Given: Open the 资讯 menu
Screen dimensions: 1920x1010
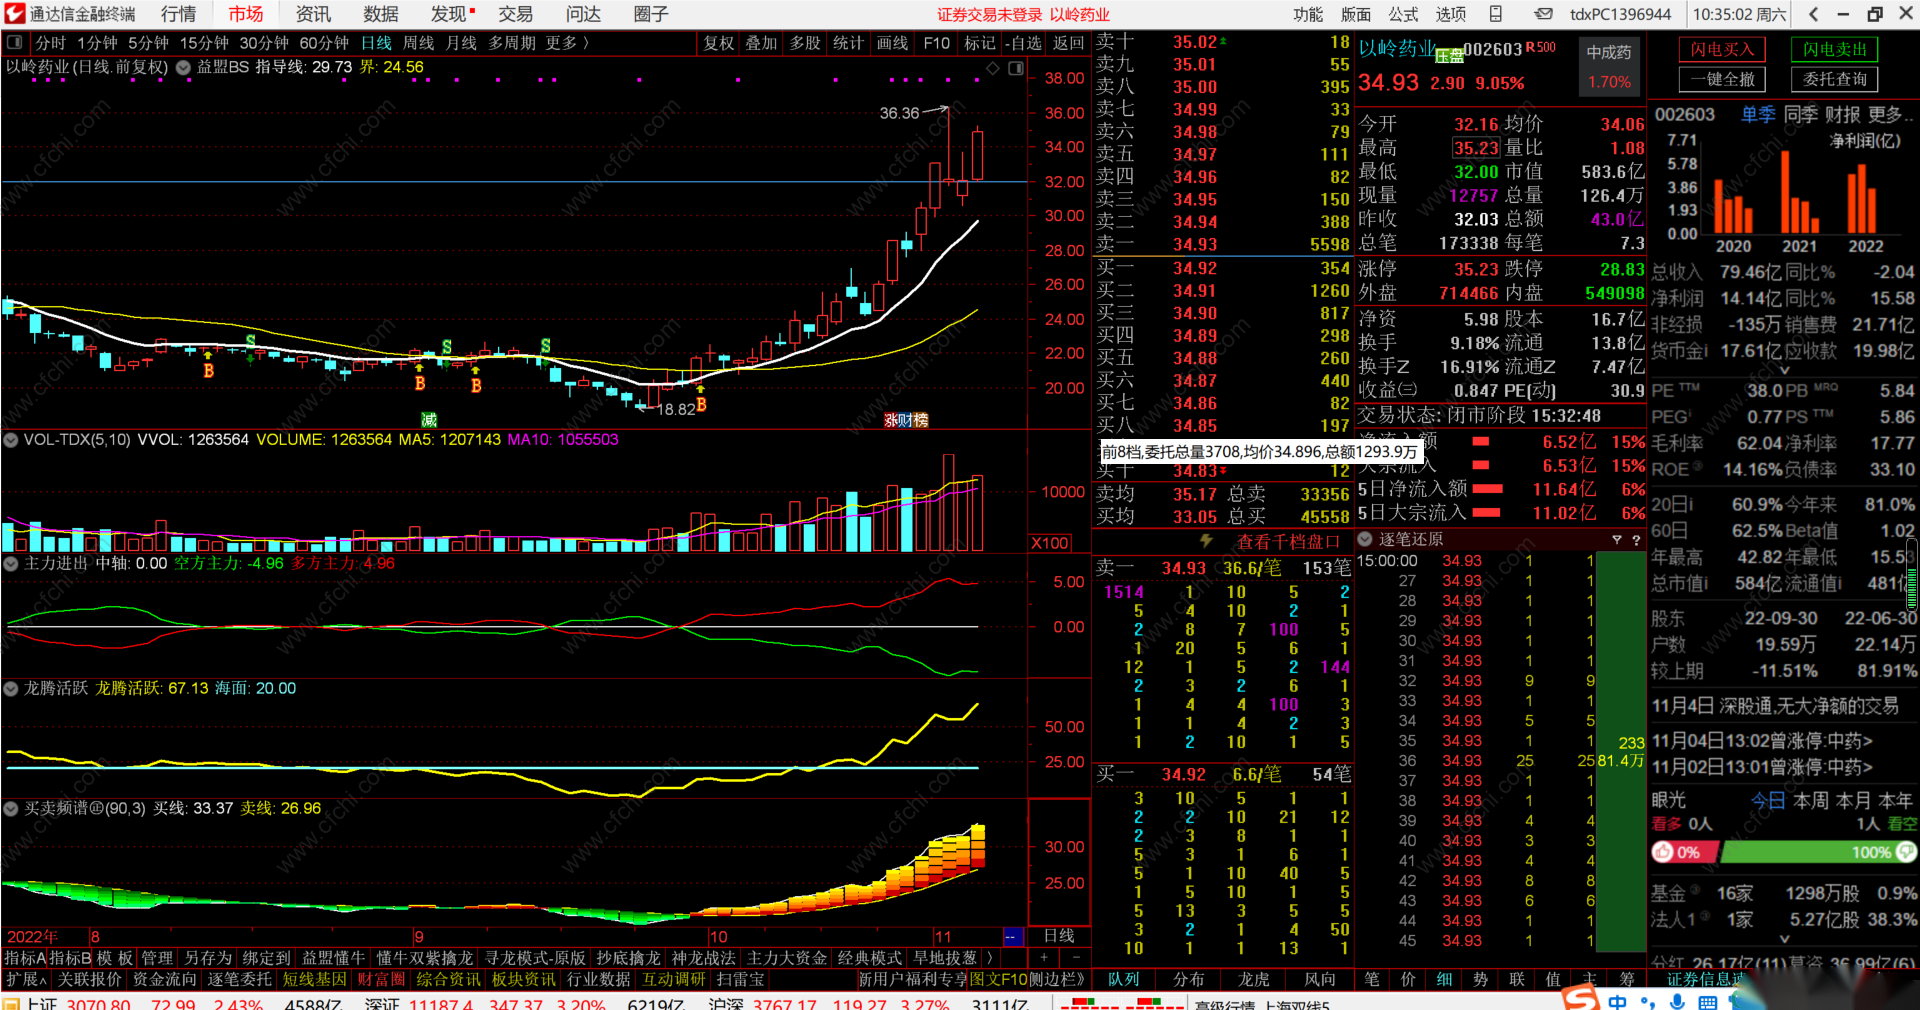Looking at the screenshot, I should pyautogui.click(x=313, y=14).
